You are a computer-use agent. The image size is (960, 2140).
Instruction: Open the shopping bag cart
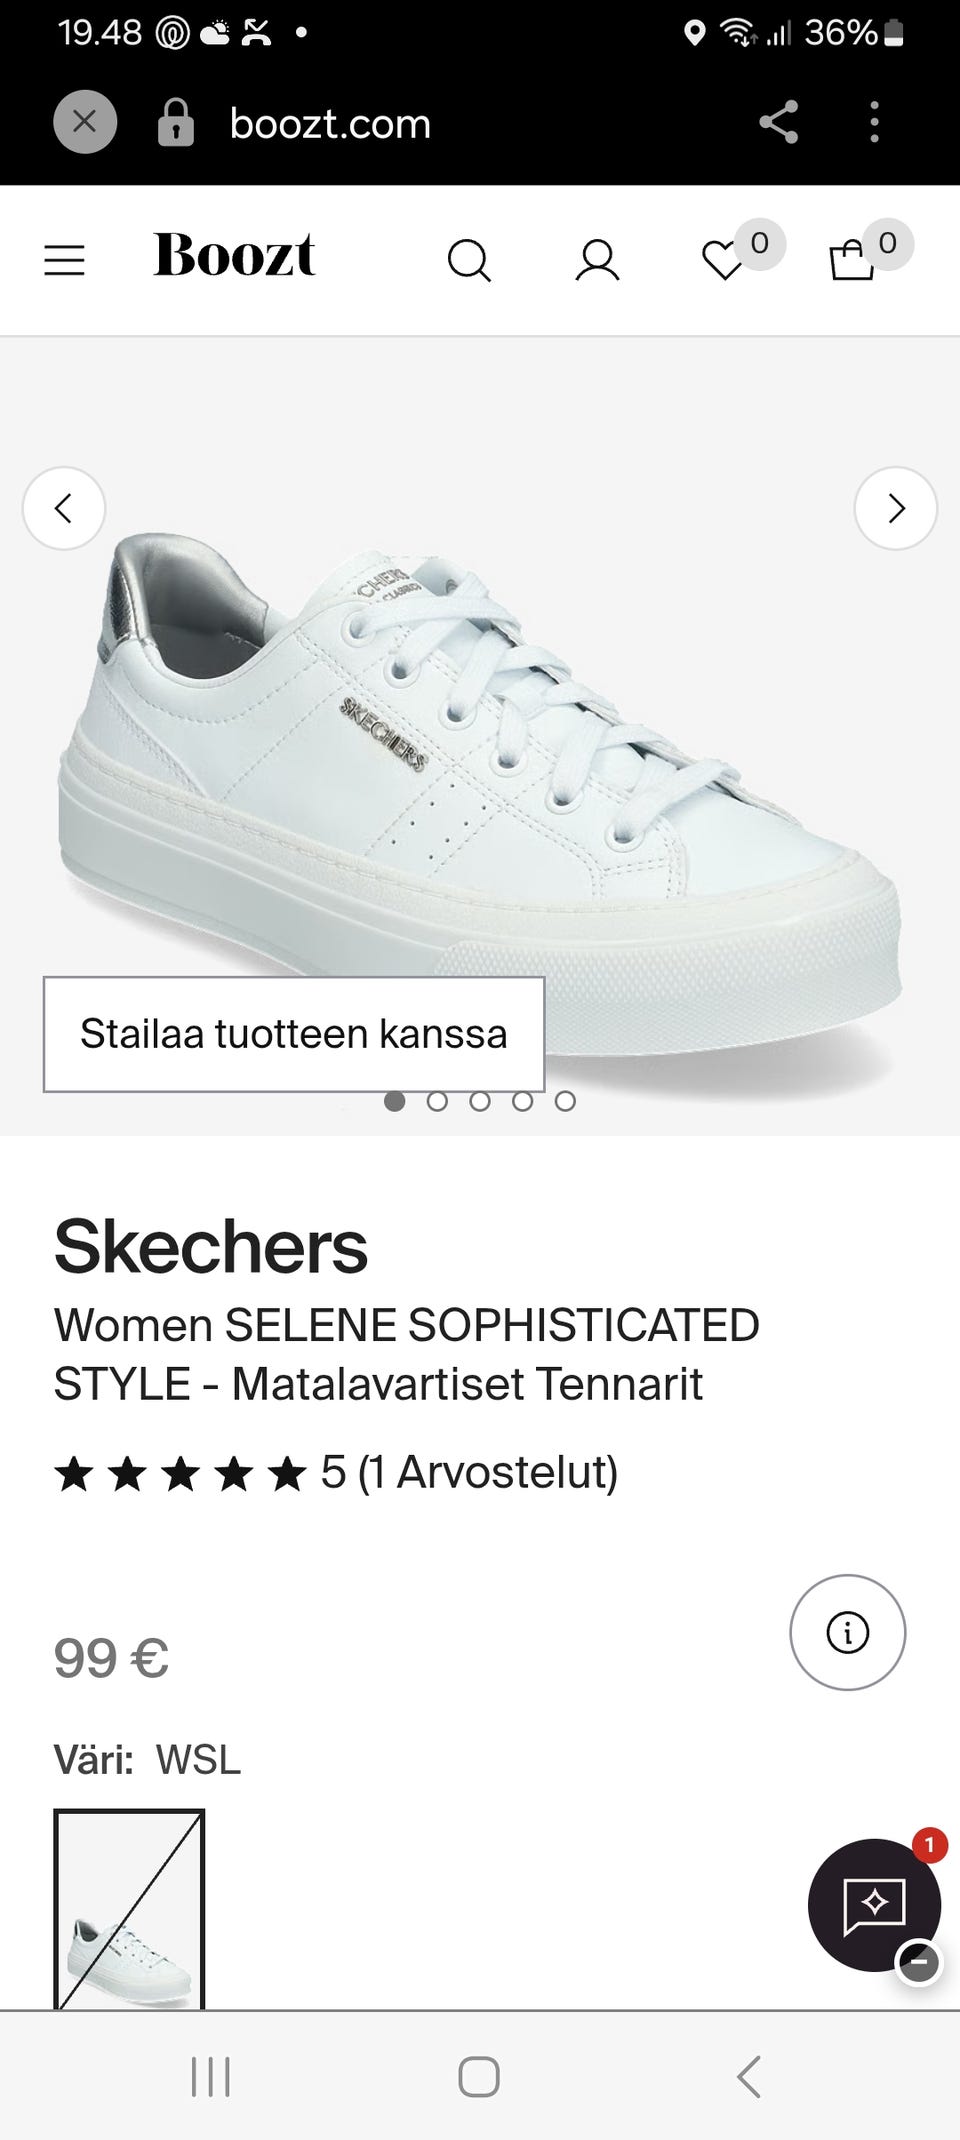click(852, 260)
